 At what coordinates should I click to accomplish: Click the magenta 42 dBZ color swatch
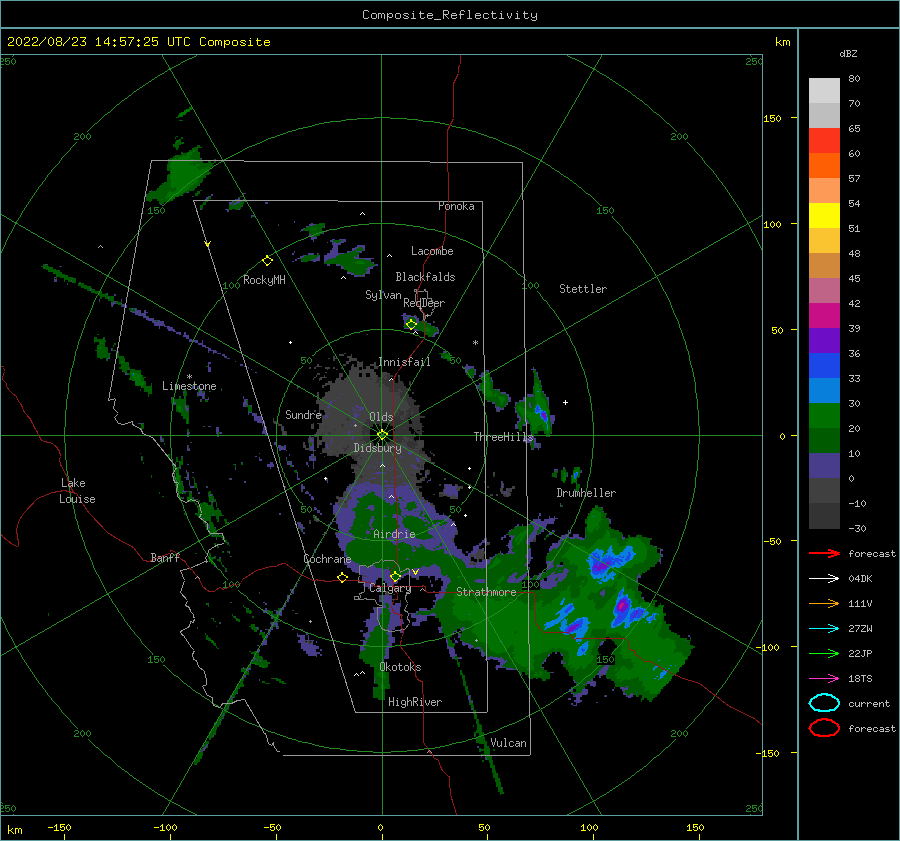click(x=824, y=315)
